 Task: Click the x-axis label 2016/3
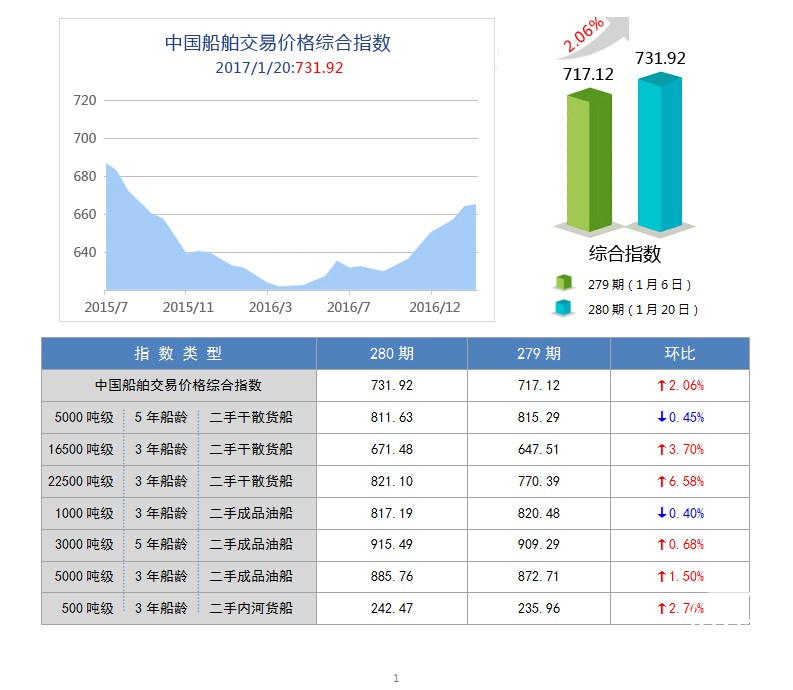pos(270,307)
